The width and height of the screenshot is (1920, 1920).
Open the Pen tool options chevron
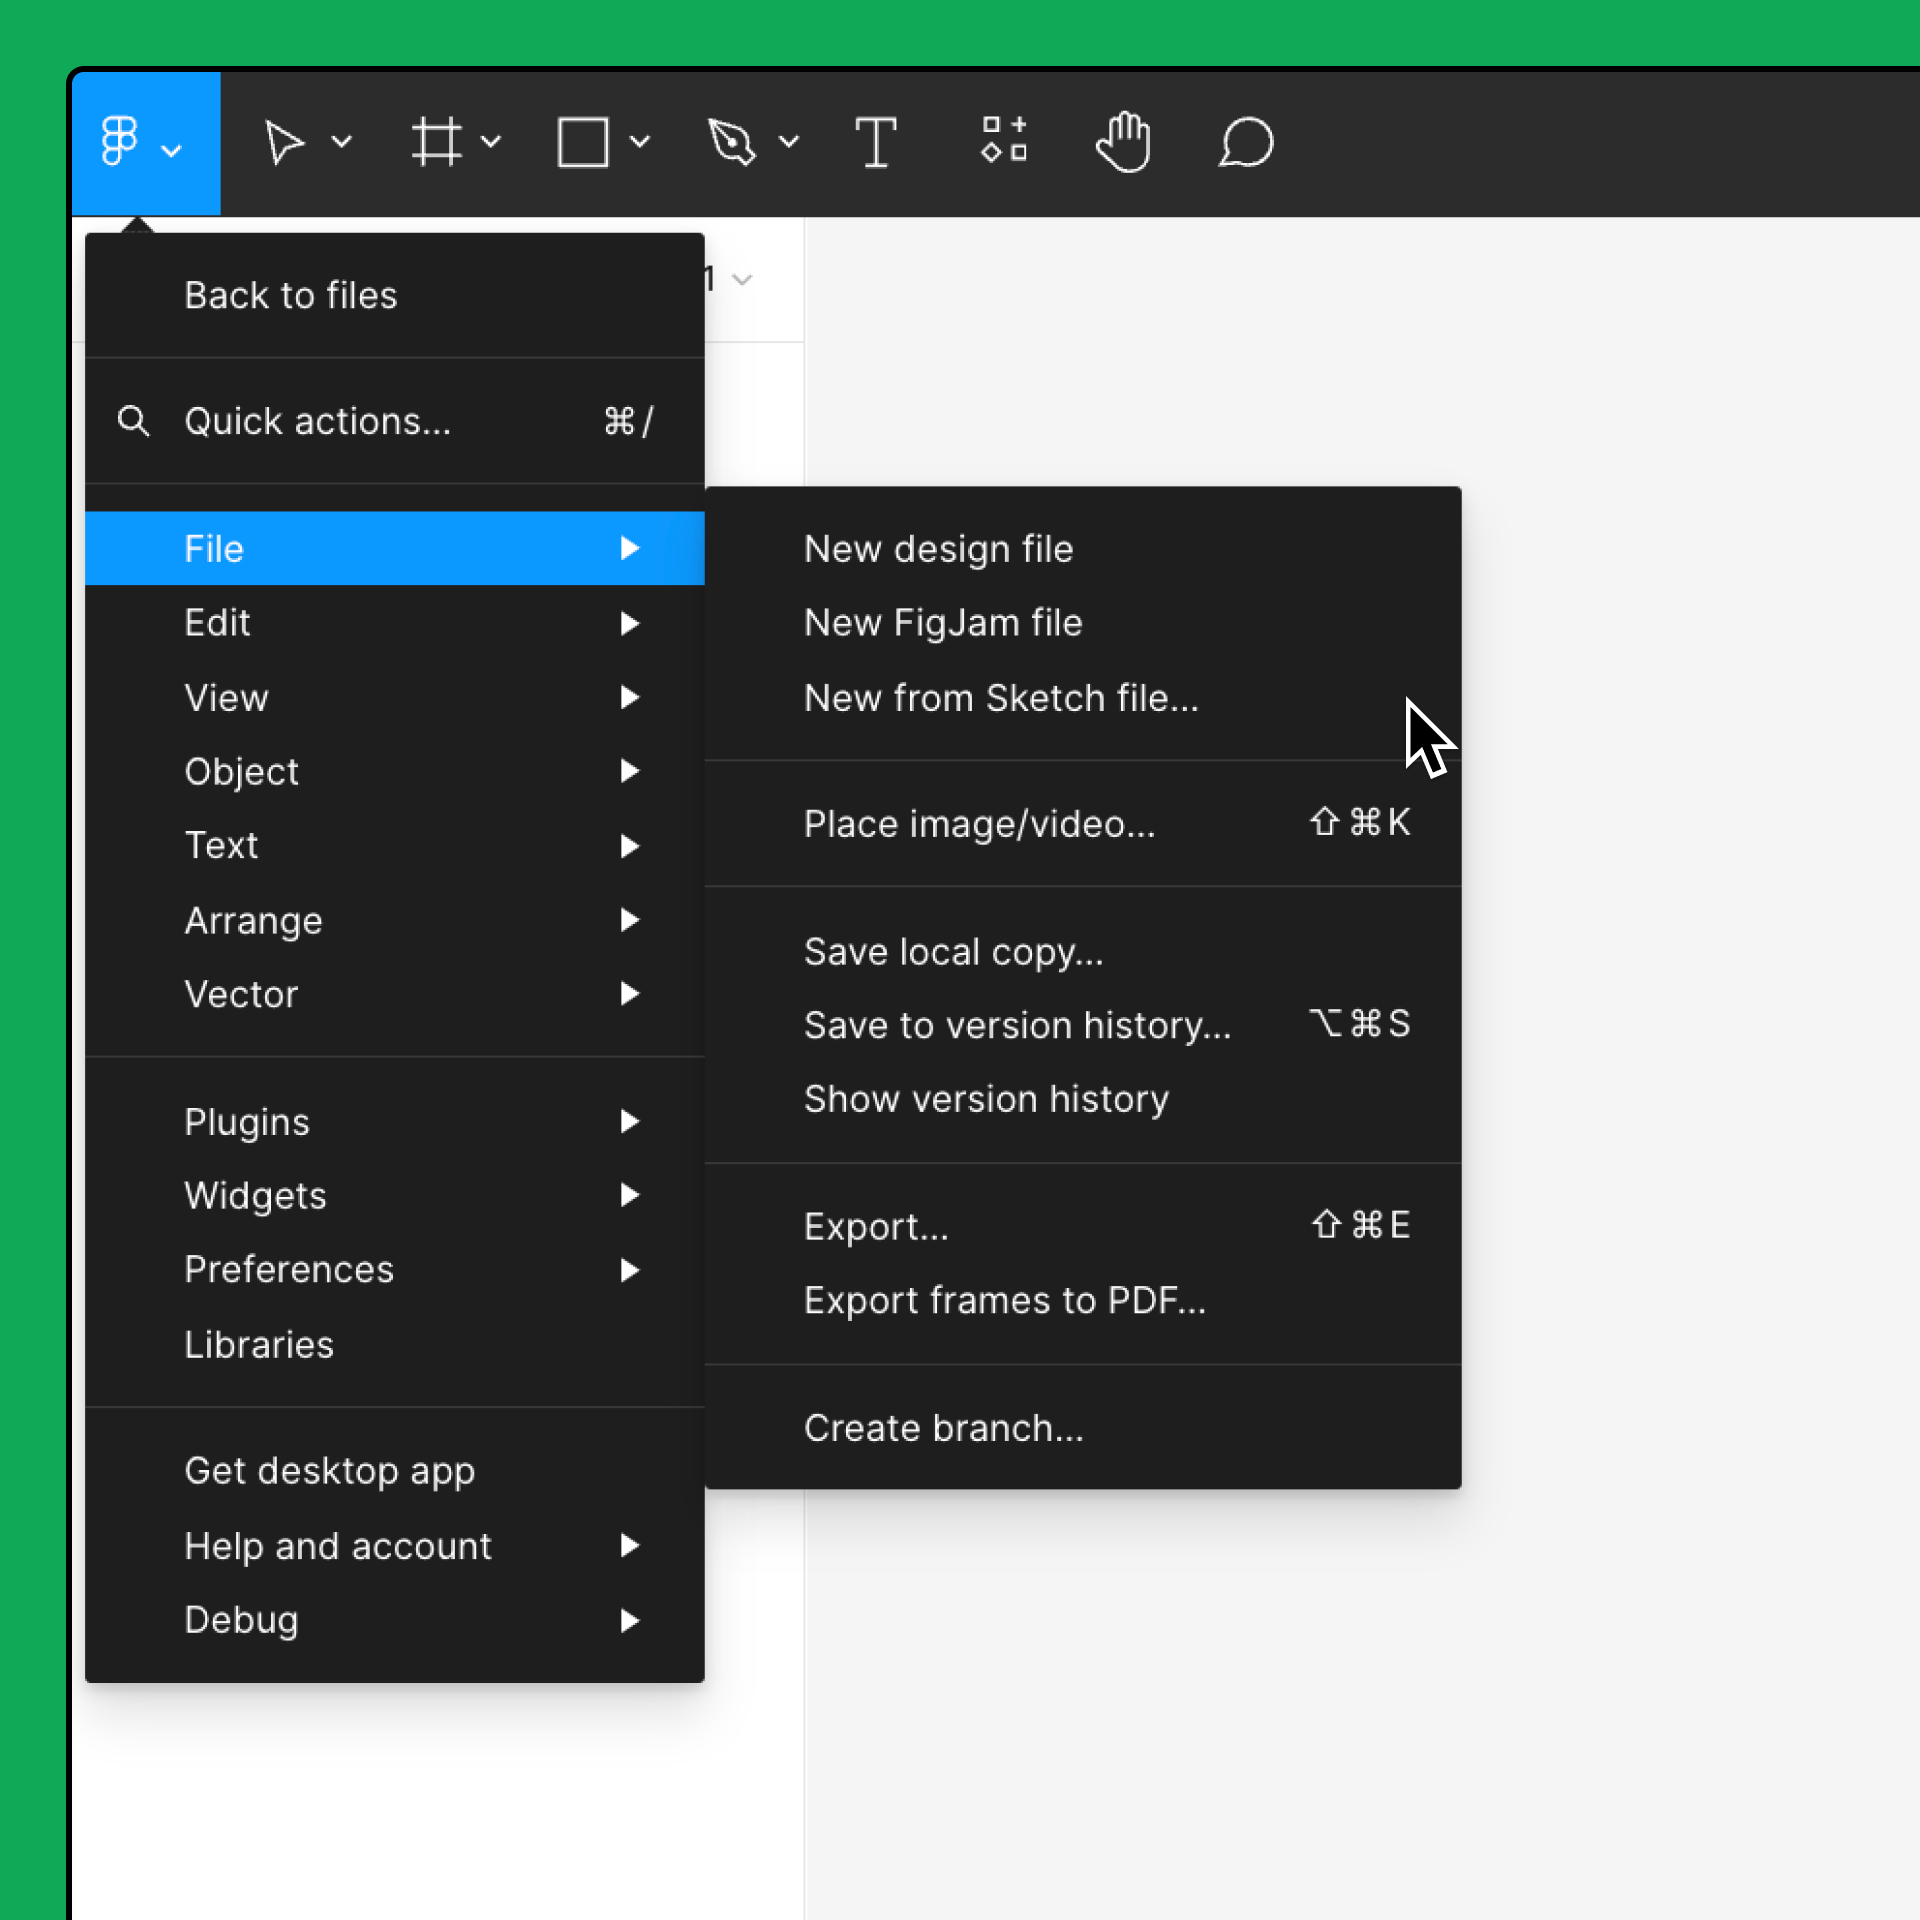pyautogui.click(x=789, y=142)
